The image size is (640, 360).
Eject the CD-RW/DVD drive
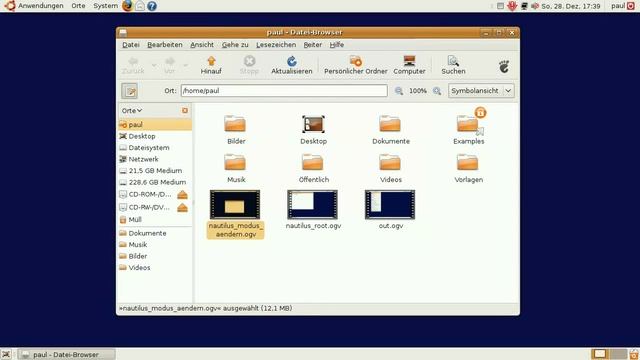click(182, 208)
